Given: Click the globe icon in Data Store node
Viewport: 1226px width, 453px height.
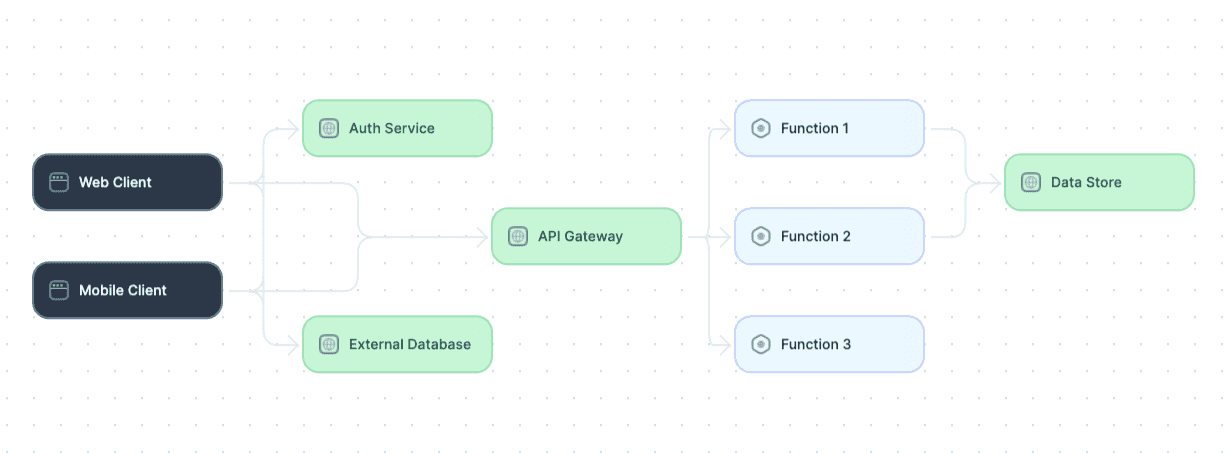Looking at the screenshot, I should (x=1031, y=182).
